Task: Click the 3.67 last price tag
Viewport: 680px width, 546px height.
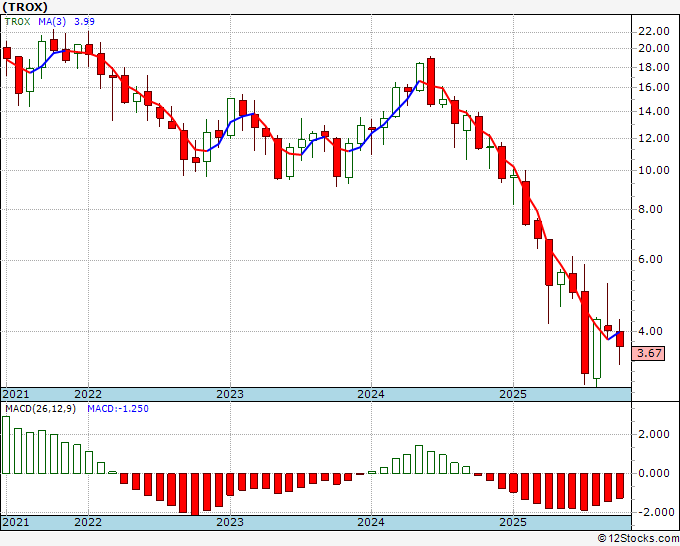Action: [648, 353]
